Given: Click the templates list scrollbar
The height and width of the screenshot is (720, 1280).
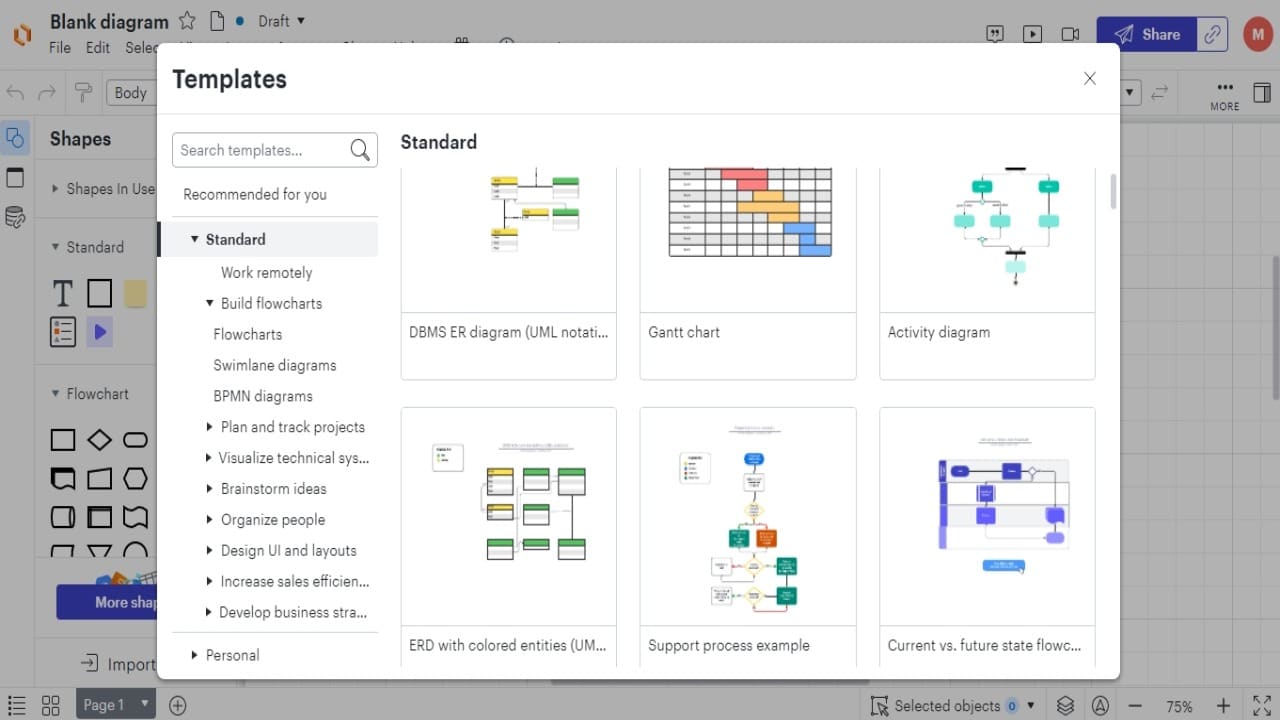Looking at the screenshot, I should coord(1113,191).
